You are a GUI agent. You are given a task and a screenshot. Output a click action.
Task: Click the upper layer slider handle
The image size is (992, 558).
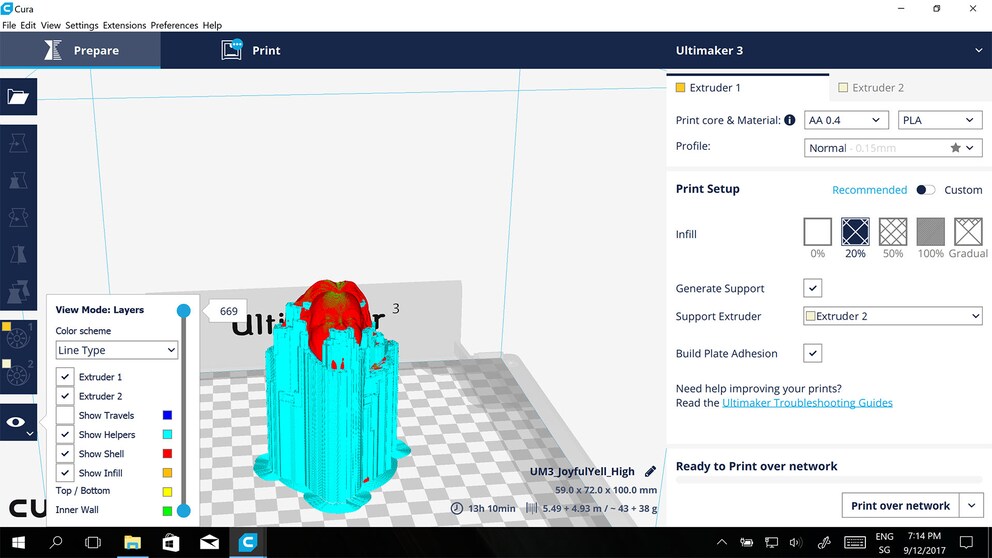pos(183,311)
